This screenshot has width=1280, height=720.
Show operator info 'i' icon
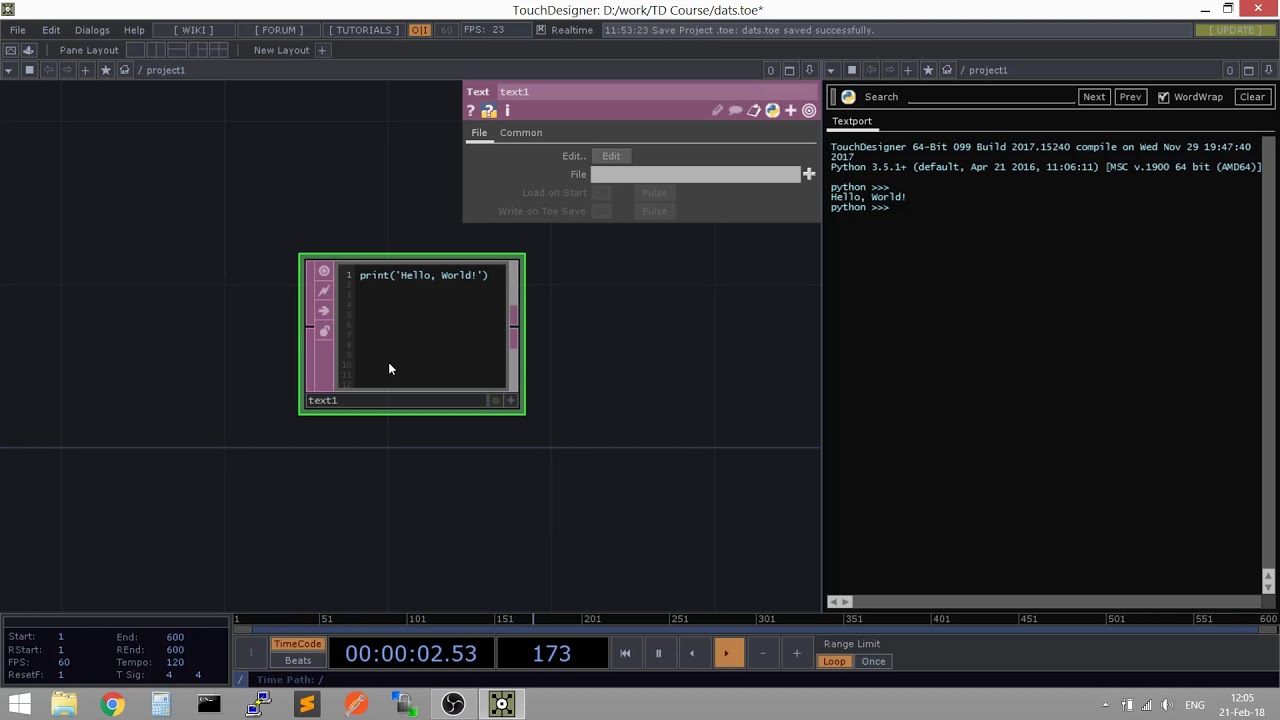coord(507,111)
